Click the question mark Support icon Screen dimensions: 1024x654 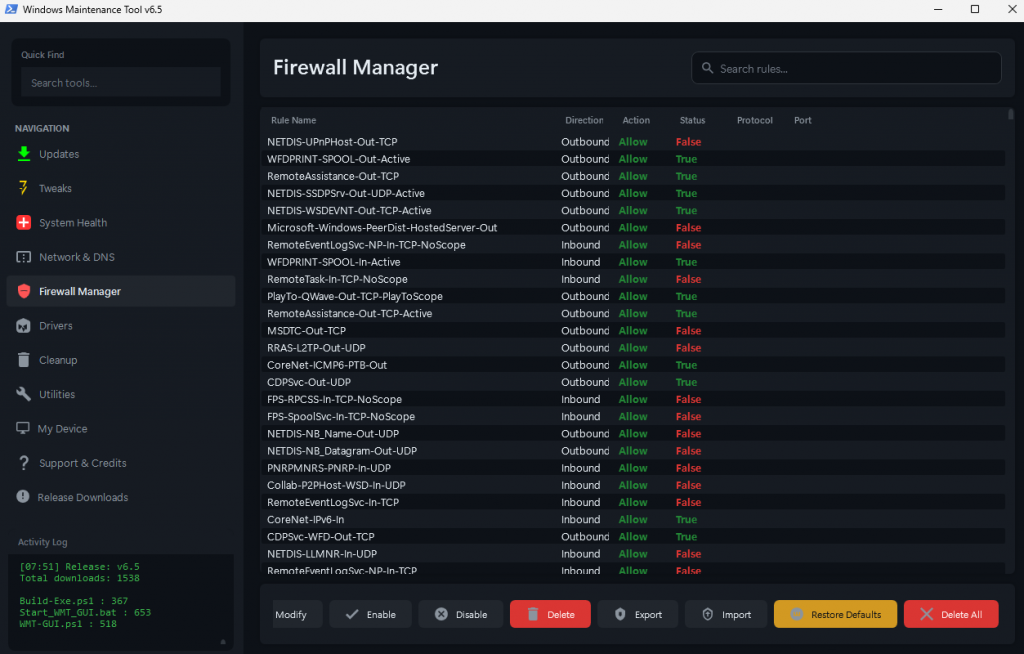[24, 463]
